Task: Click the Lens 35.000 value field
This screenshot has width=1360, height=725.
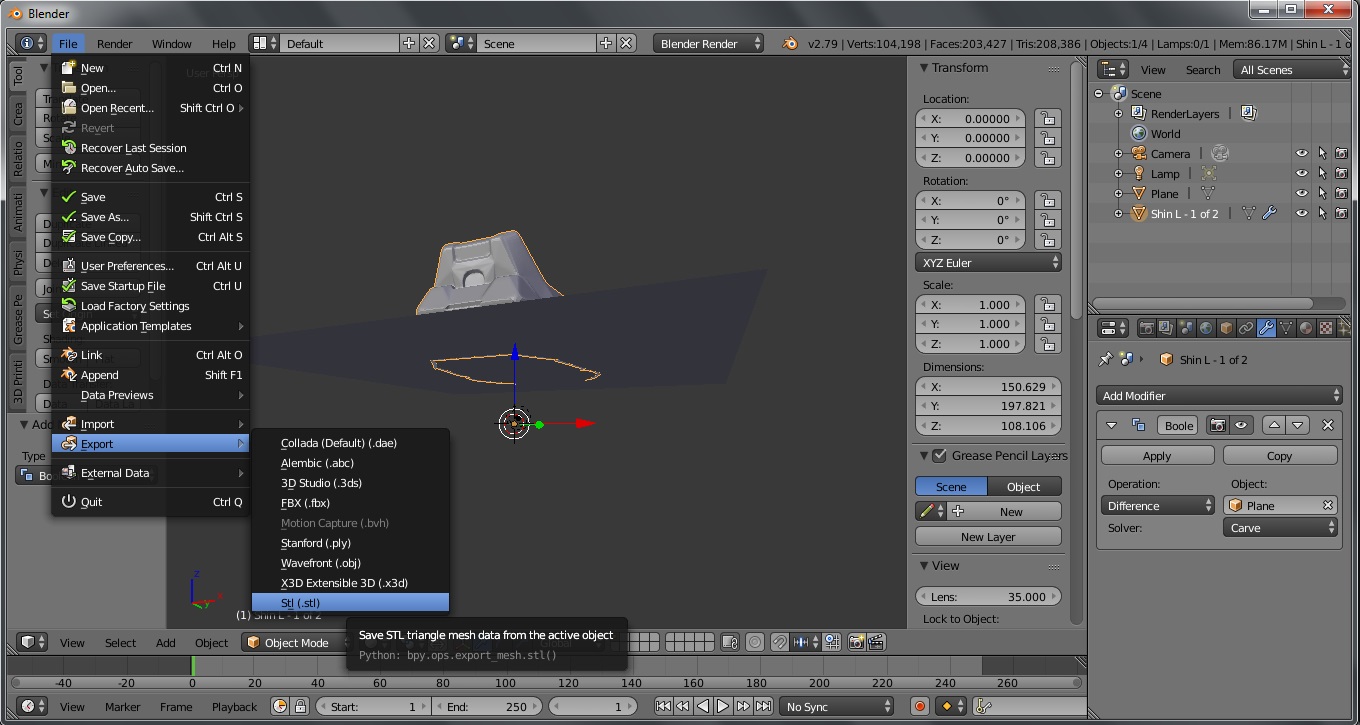Action: 988,596
